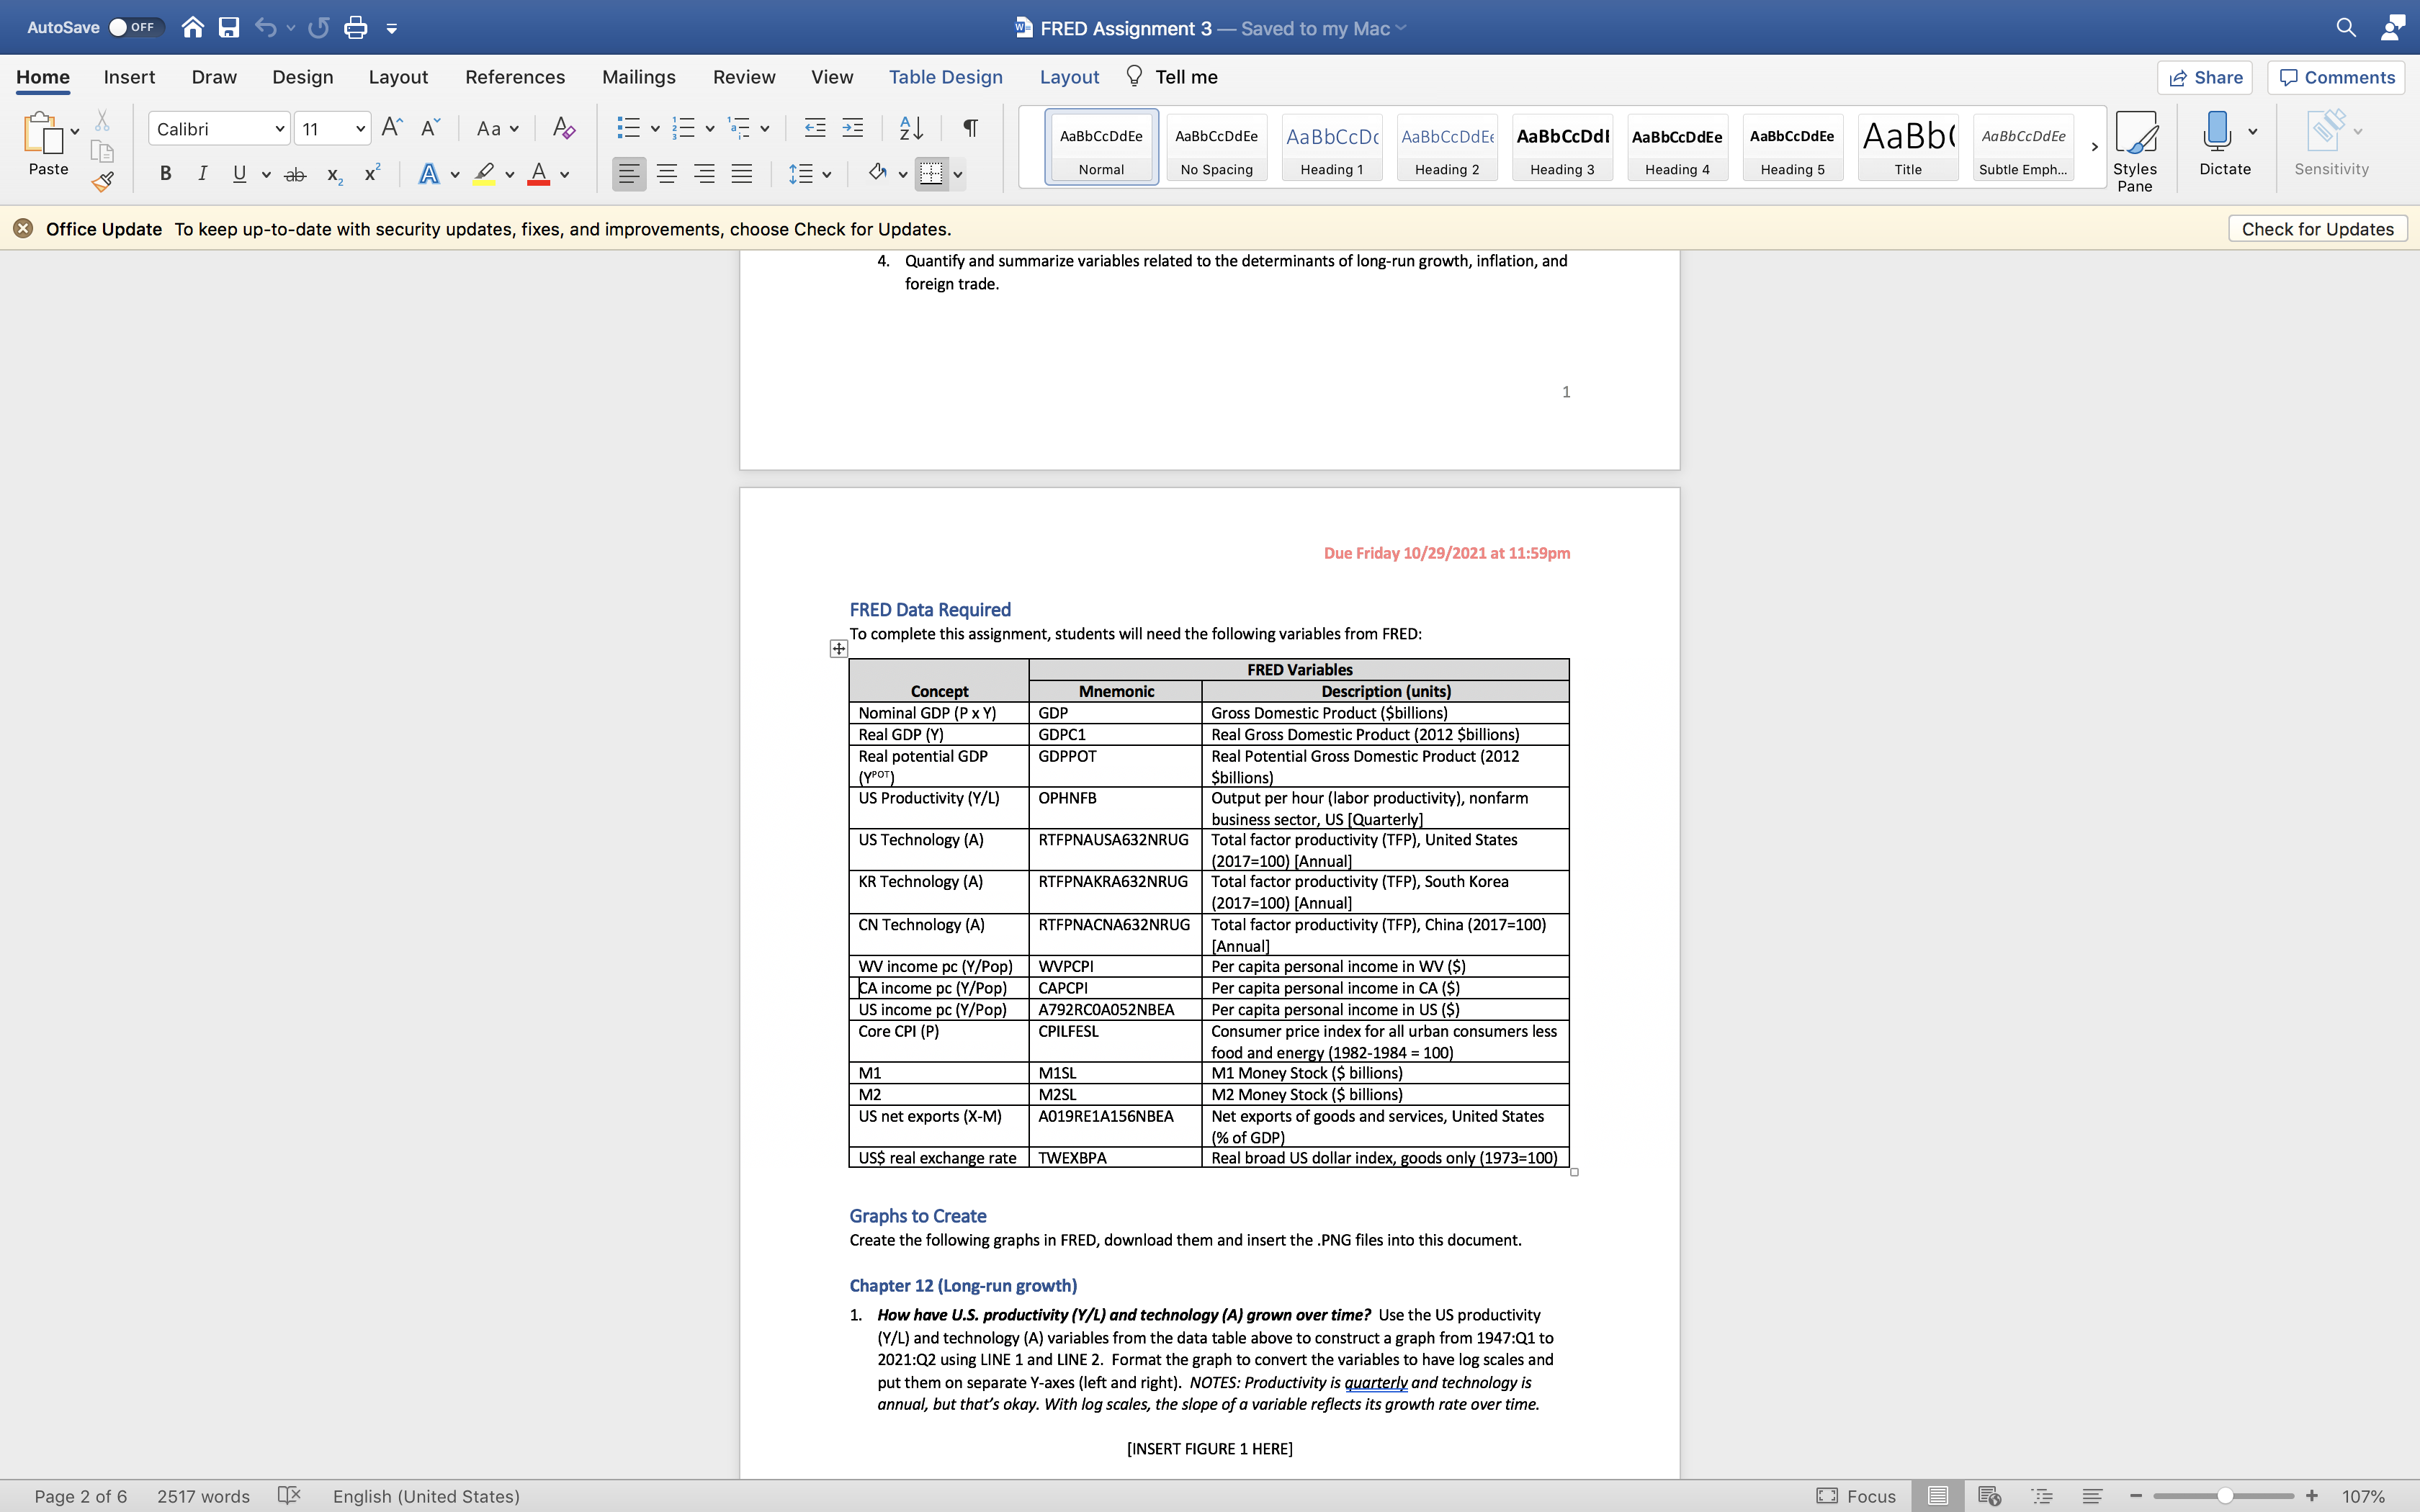The width and height of the screenshot is (2420, 1512).
Task: Adjust the zoom slider
Action: pos(2224,1495)
